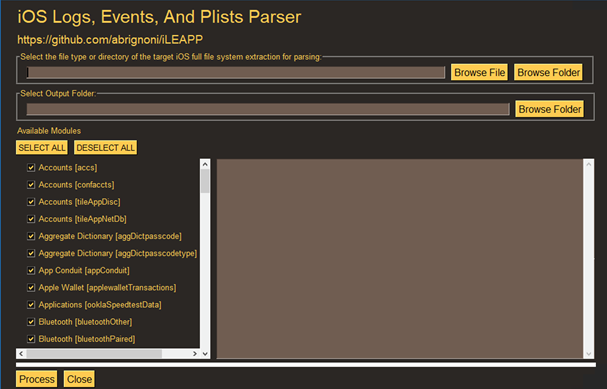
Task: Uncheck Applications [ooklaSpeedtestData] module
Action: tap(31, 305)
